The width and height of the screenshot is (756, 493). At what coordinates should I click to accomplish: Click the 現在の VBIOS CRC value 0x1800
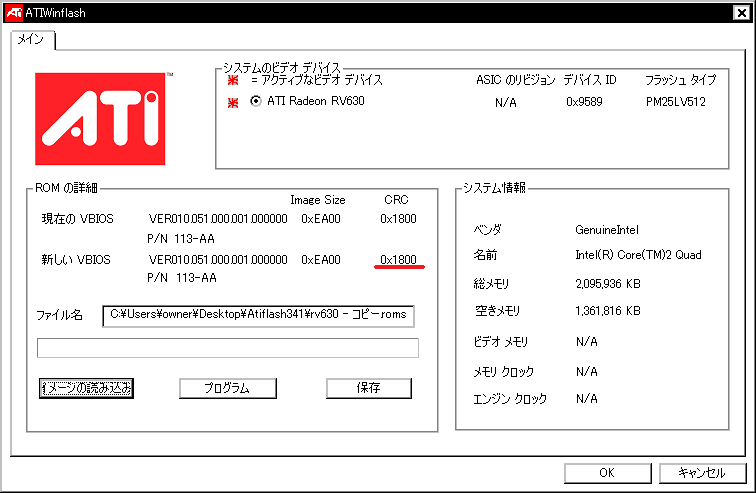click(x=398, y=219)
